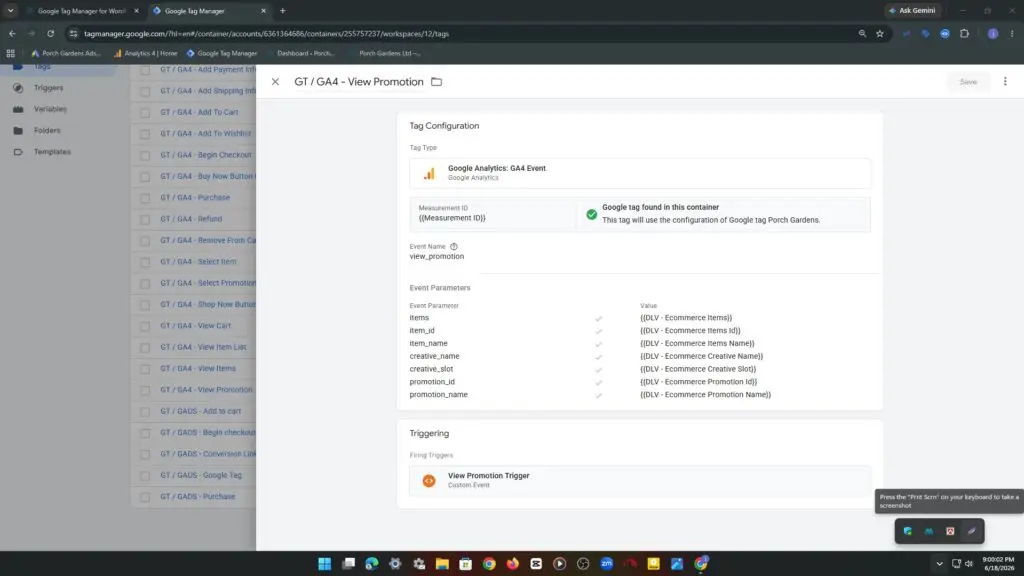Open the clock and date flyout
This screenshot has height=576, width=1024.
(999, 564)
